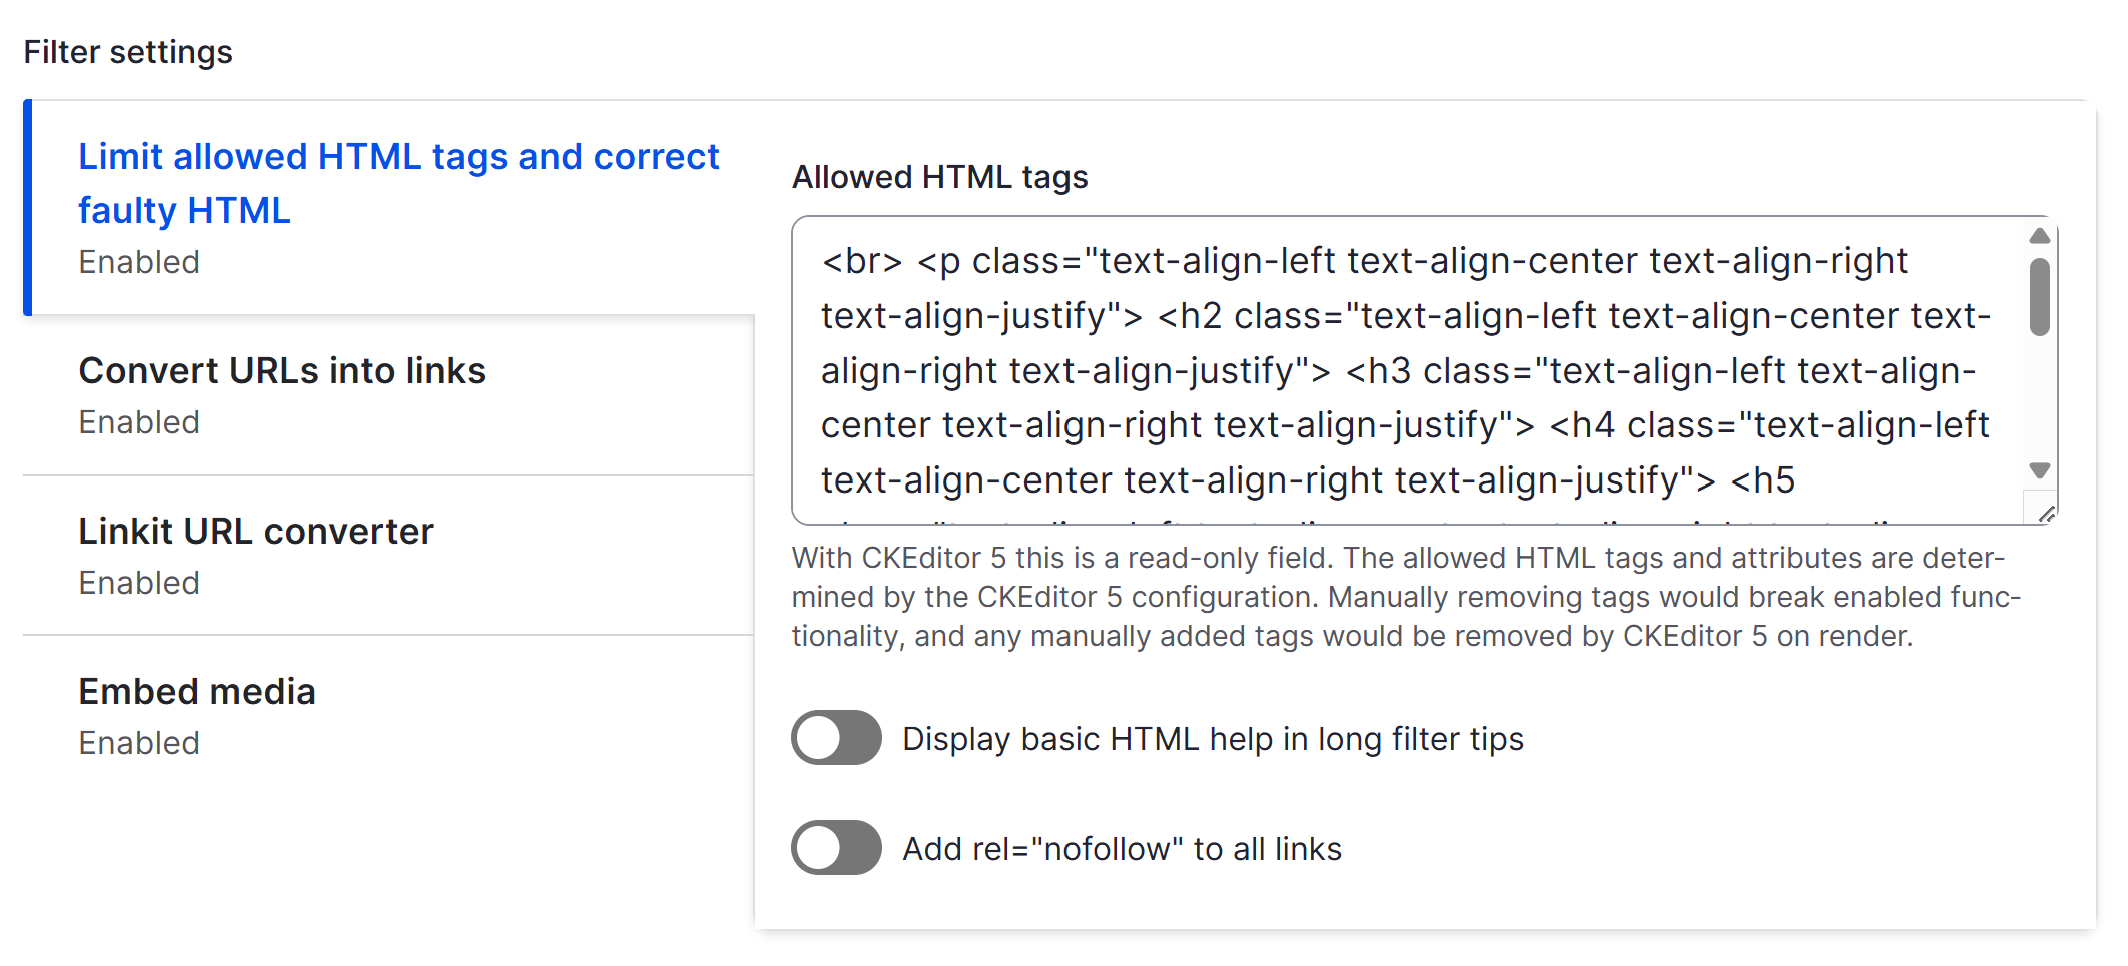Click the textarea resize grip handle

2046,514
